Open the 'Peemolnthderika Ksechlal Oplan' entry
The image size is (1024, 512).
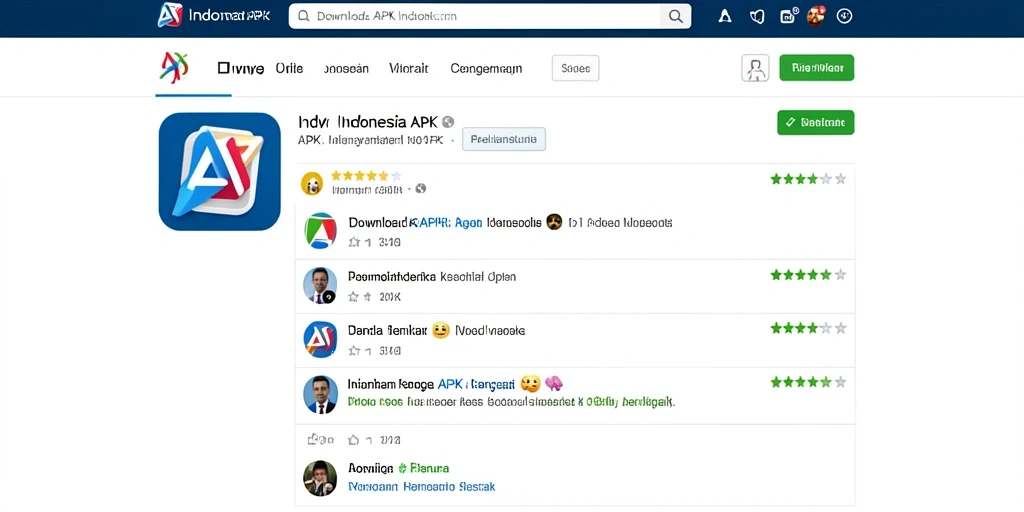pos(432,276)
